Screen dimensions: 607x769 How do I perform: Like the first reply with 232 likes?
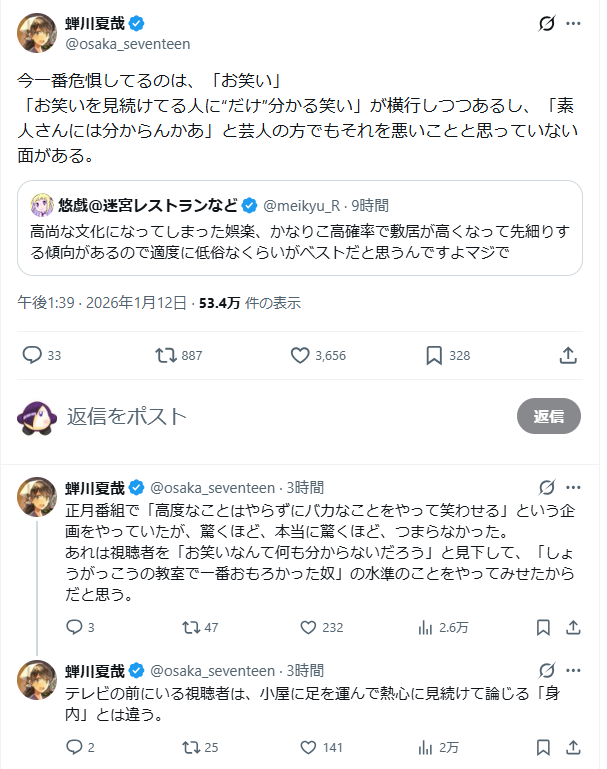click(309, 627)
